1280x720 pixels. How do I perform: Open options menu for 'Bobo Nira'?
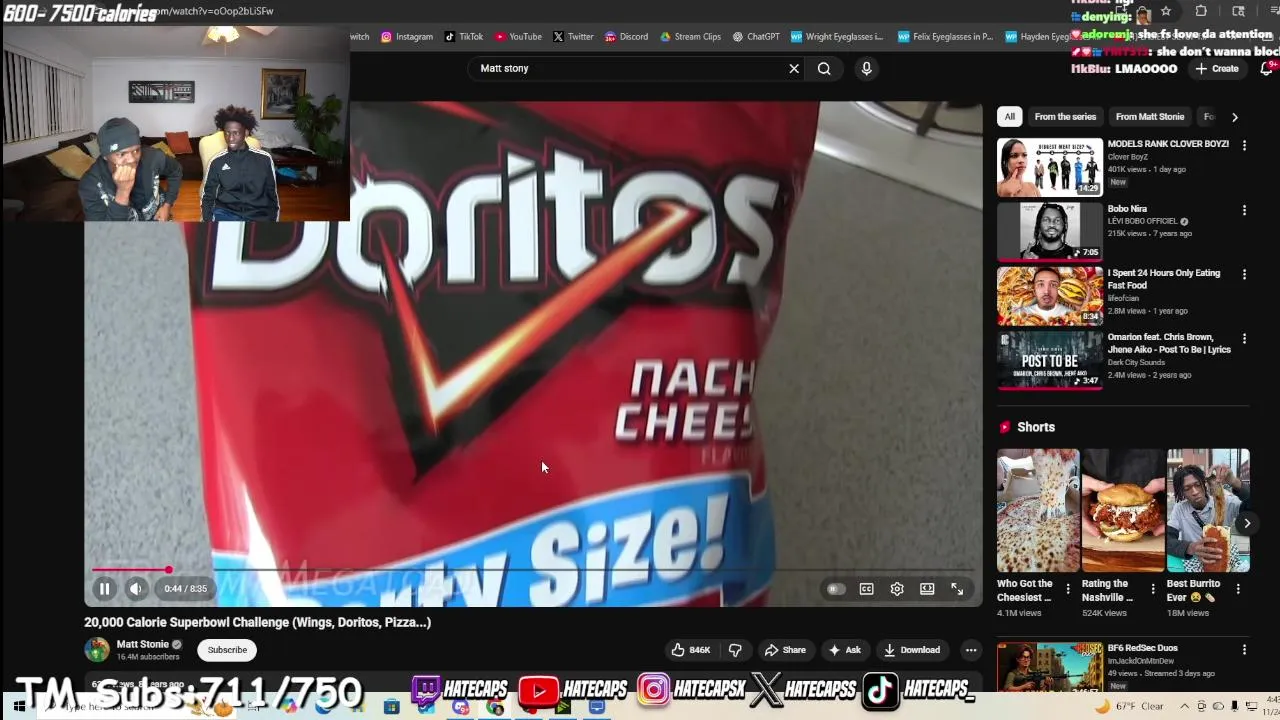pyautogui.click(x=1244, y=211)
